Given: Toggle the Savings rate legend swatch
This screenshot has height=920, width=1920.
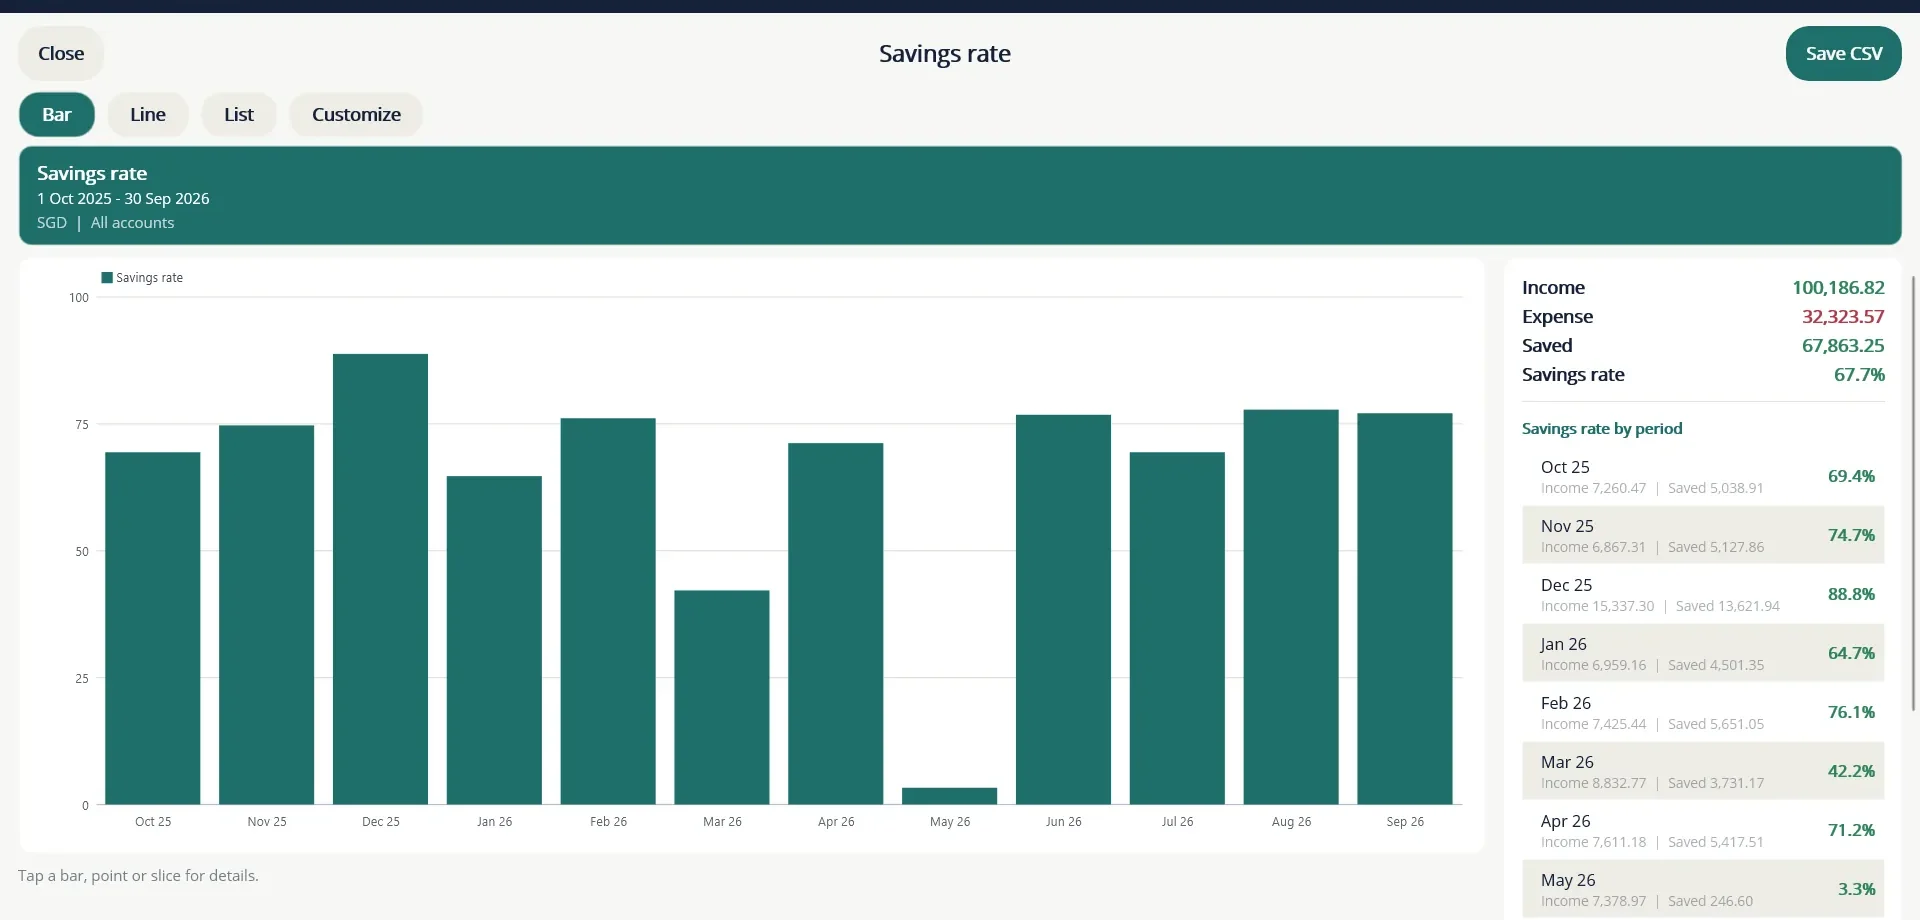Looking at the screenshot, I should coord(107,278).
